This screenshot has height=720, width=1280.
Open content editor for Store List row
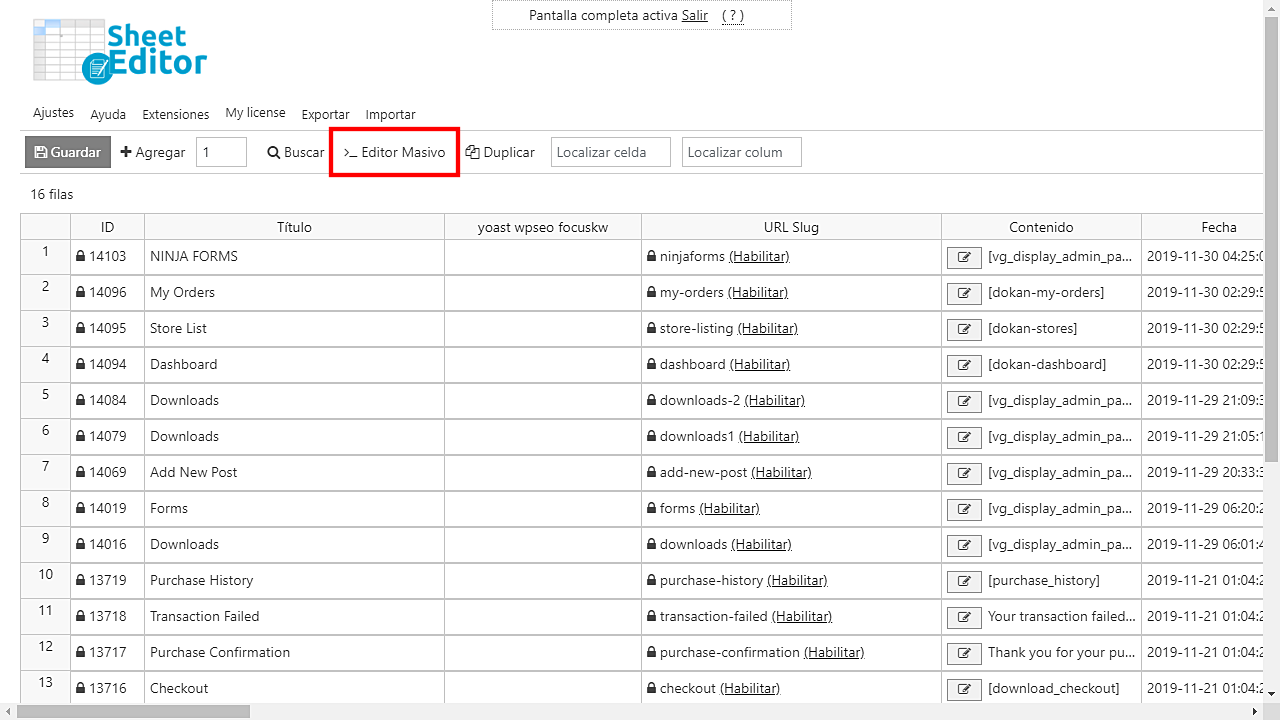[x=964, y=329]
